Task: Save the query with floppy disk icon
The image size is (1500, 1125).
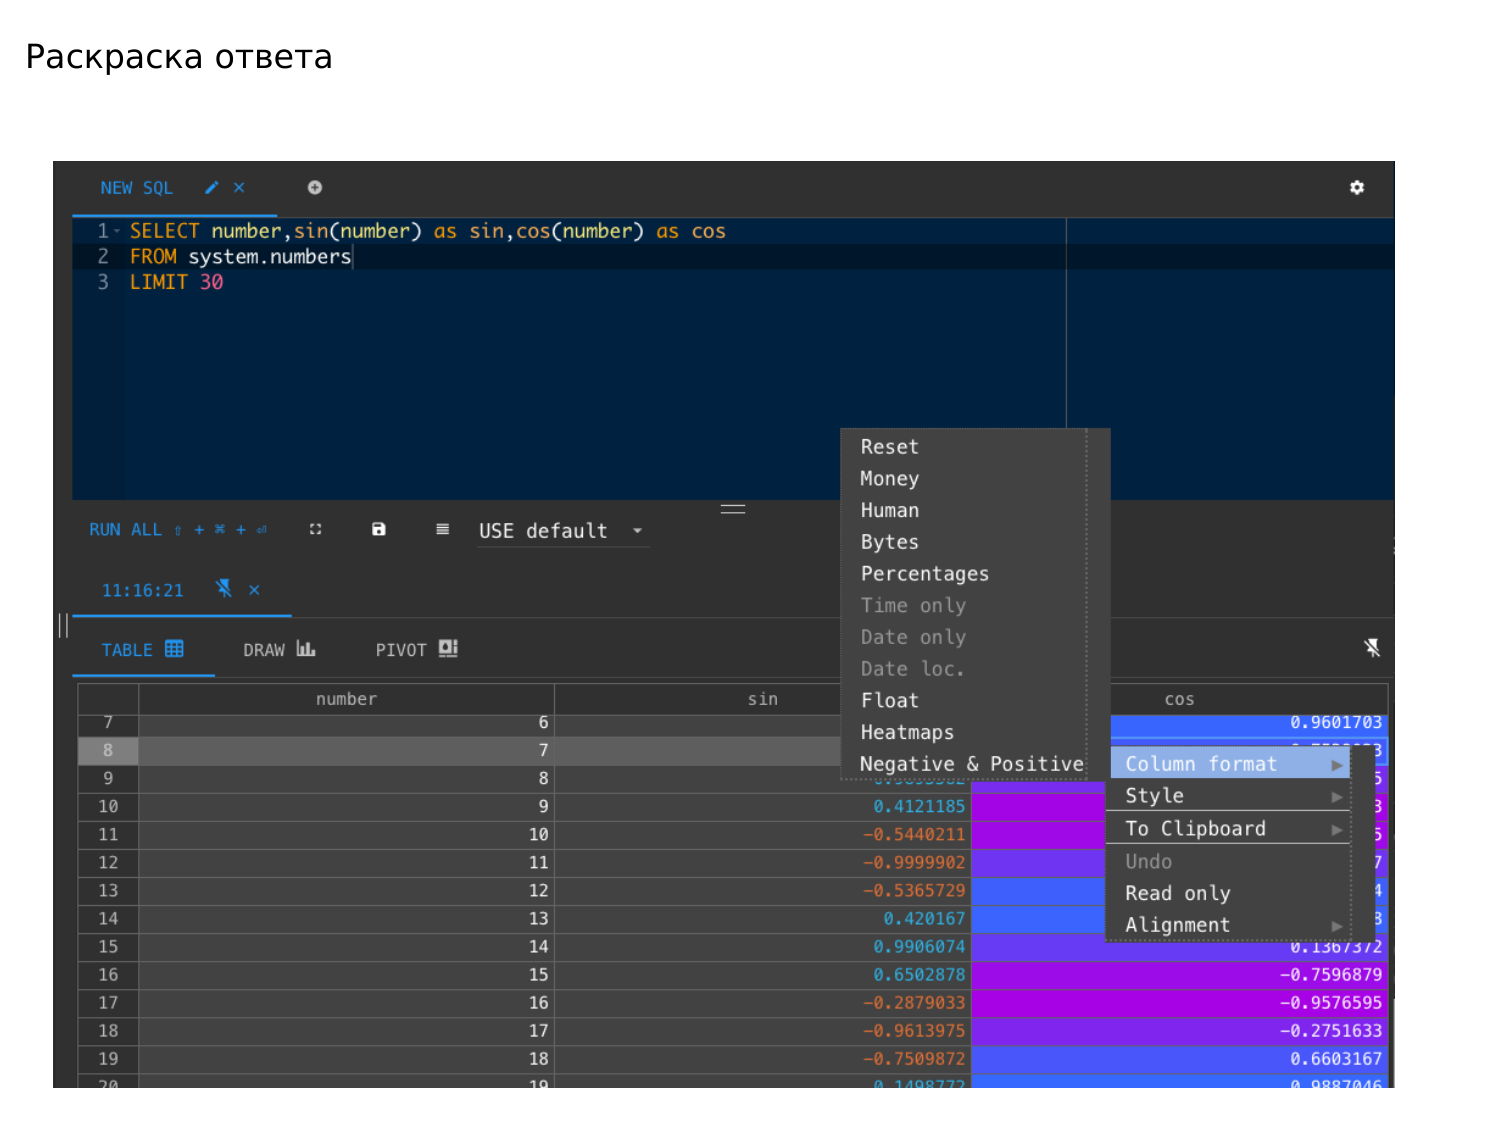Action: click(379, 530)
